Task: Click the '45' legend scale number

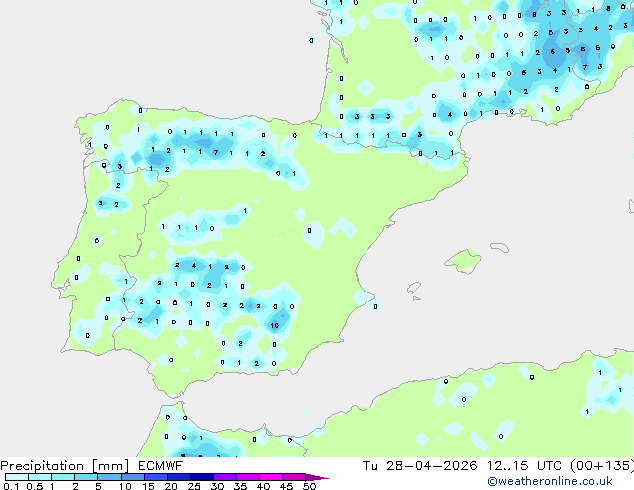Action: click(287, 486)
